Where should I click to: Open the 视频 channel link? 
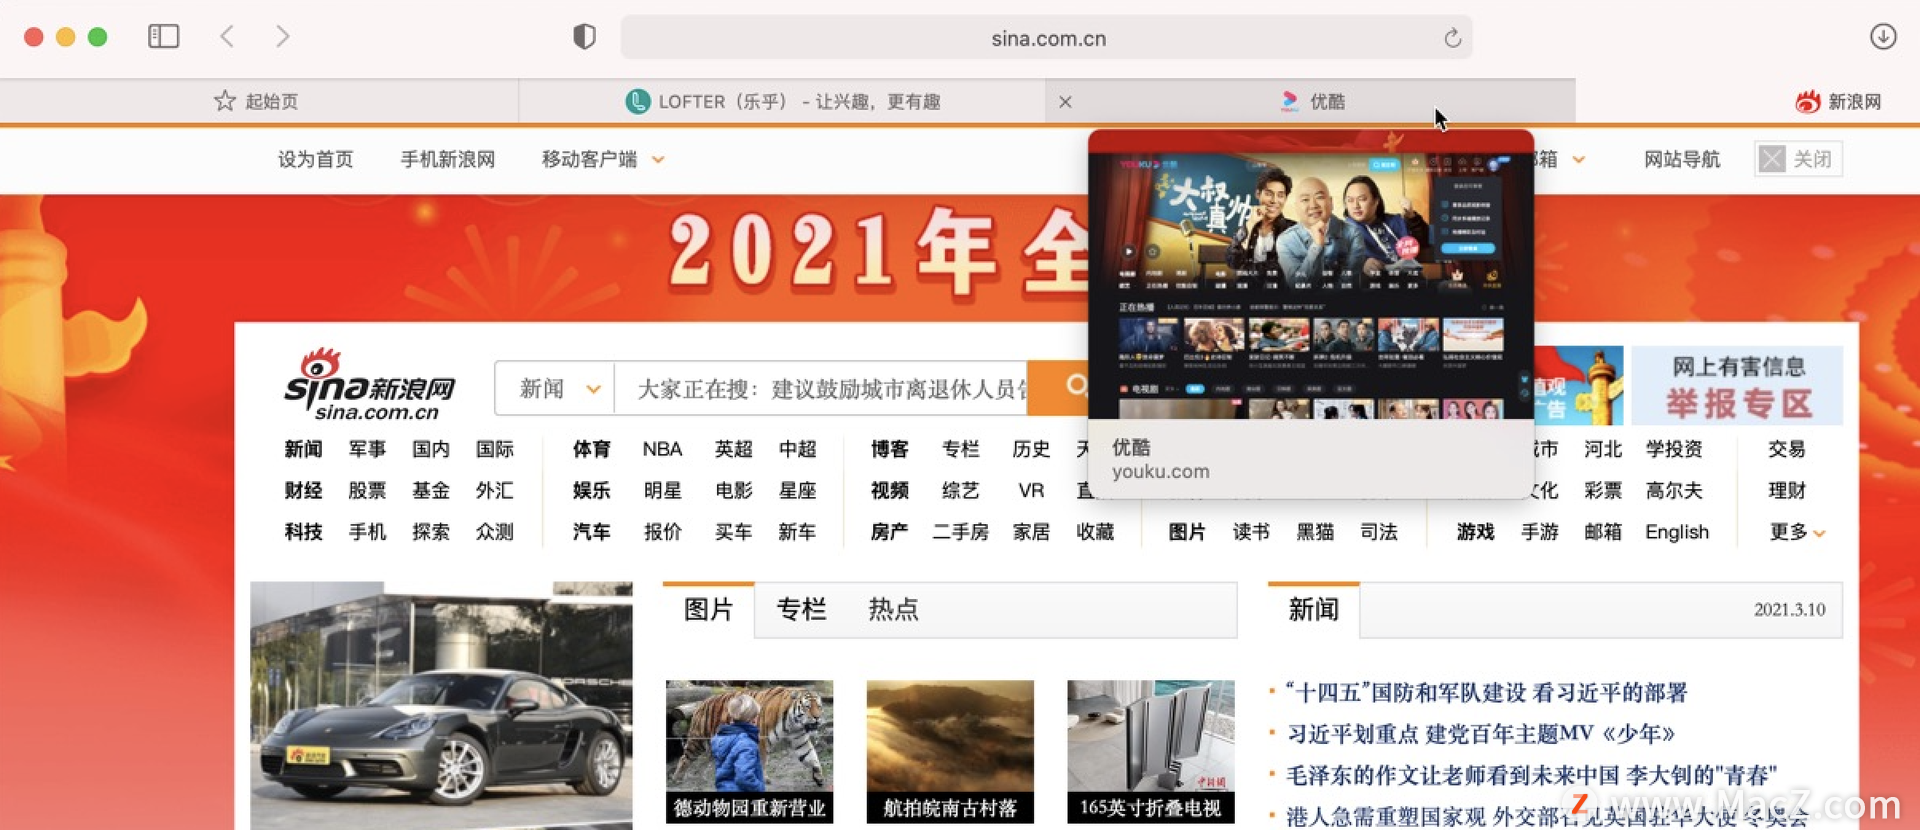coord(889,490)
